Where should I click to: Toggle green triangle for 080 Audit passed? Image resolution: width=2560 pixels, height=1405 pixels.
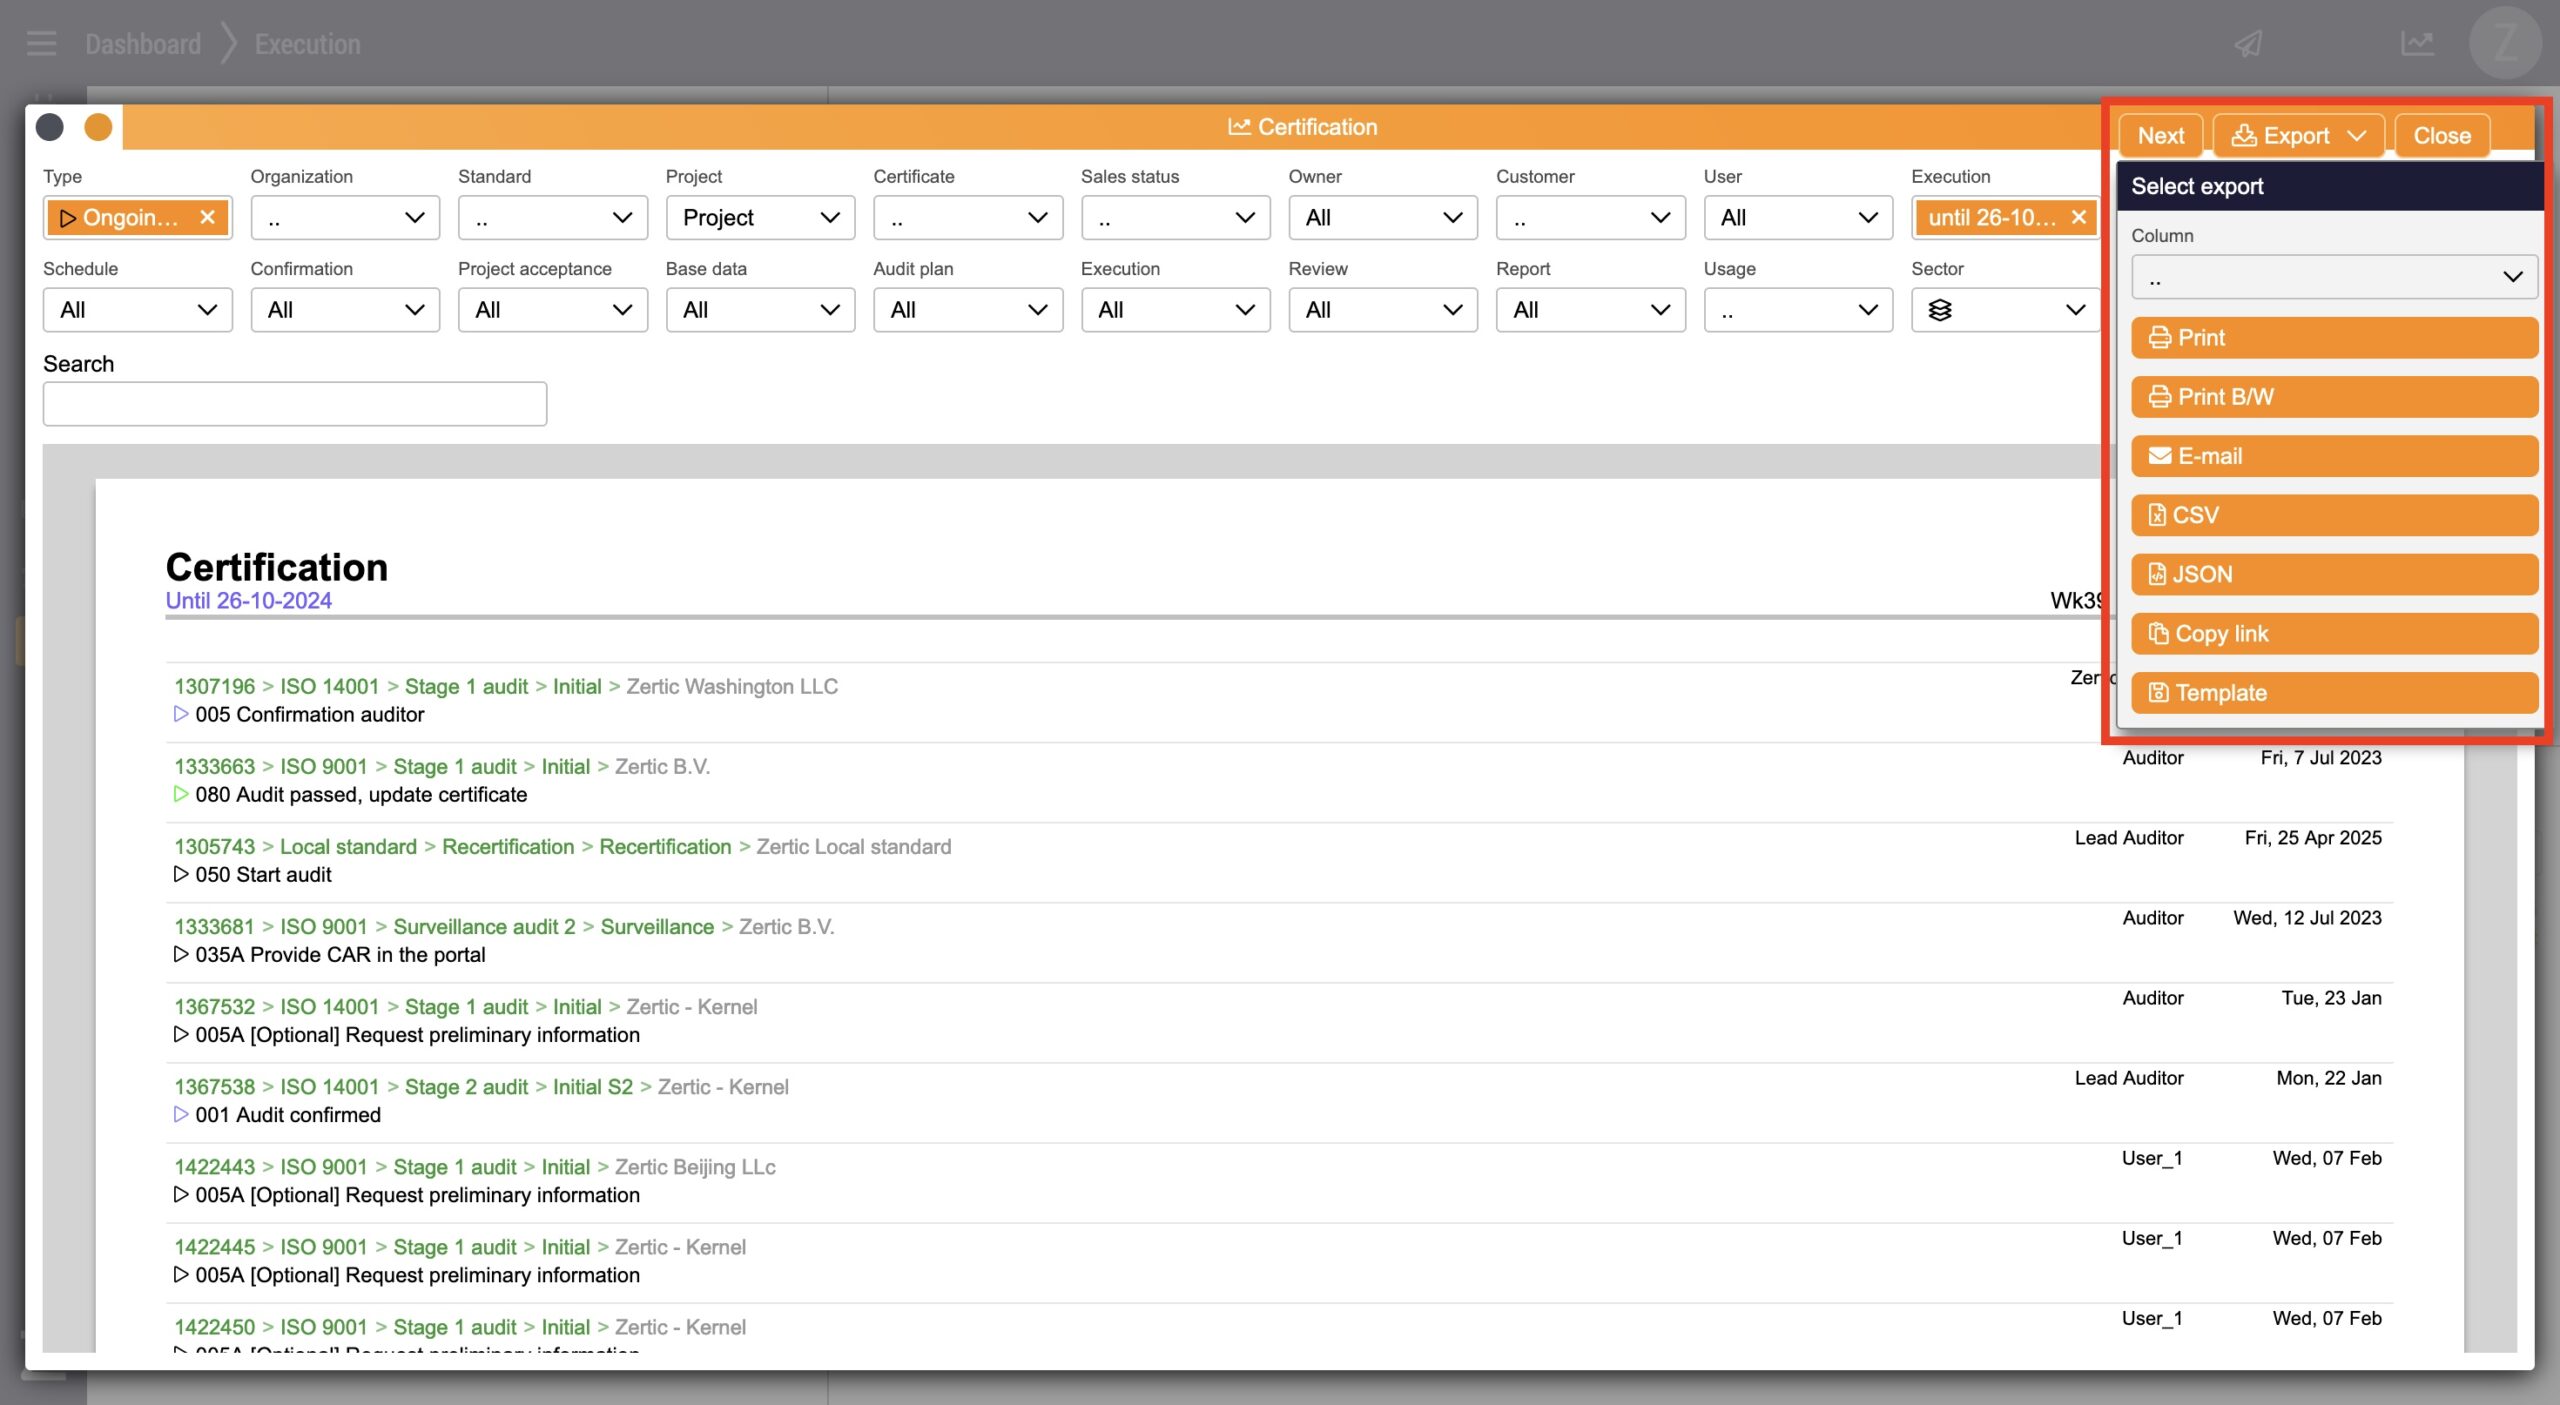point(181,794)
